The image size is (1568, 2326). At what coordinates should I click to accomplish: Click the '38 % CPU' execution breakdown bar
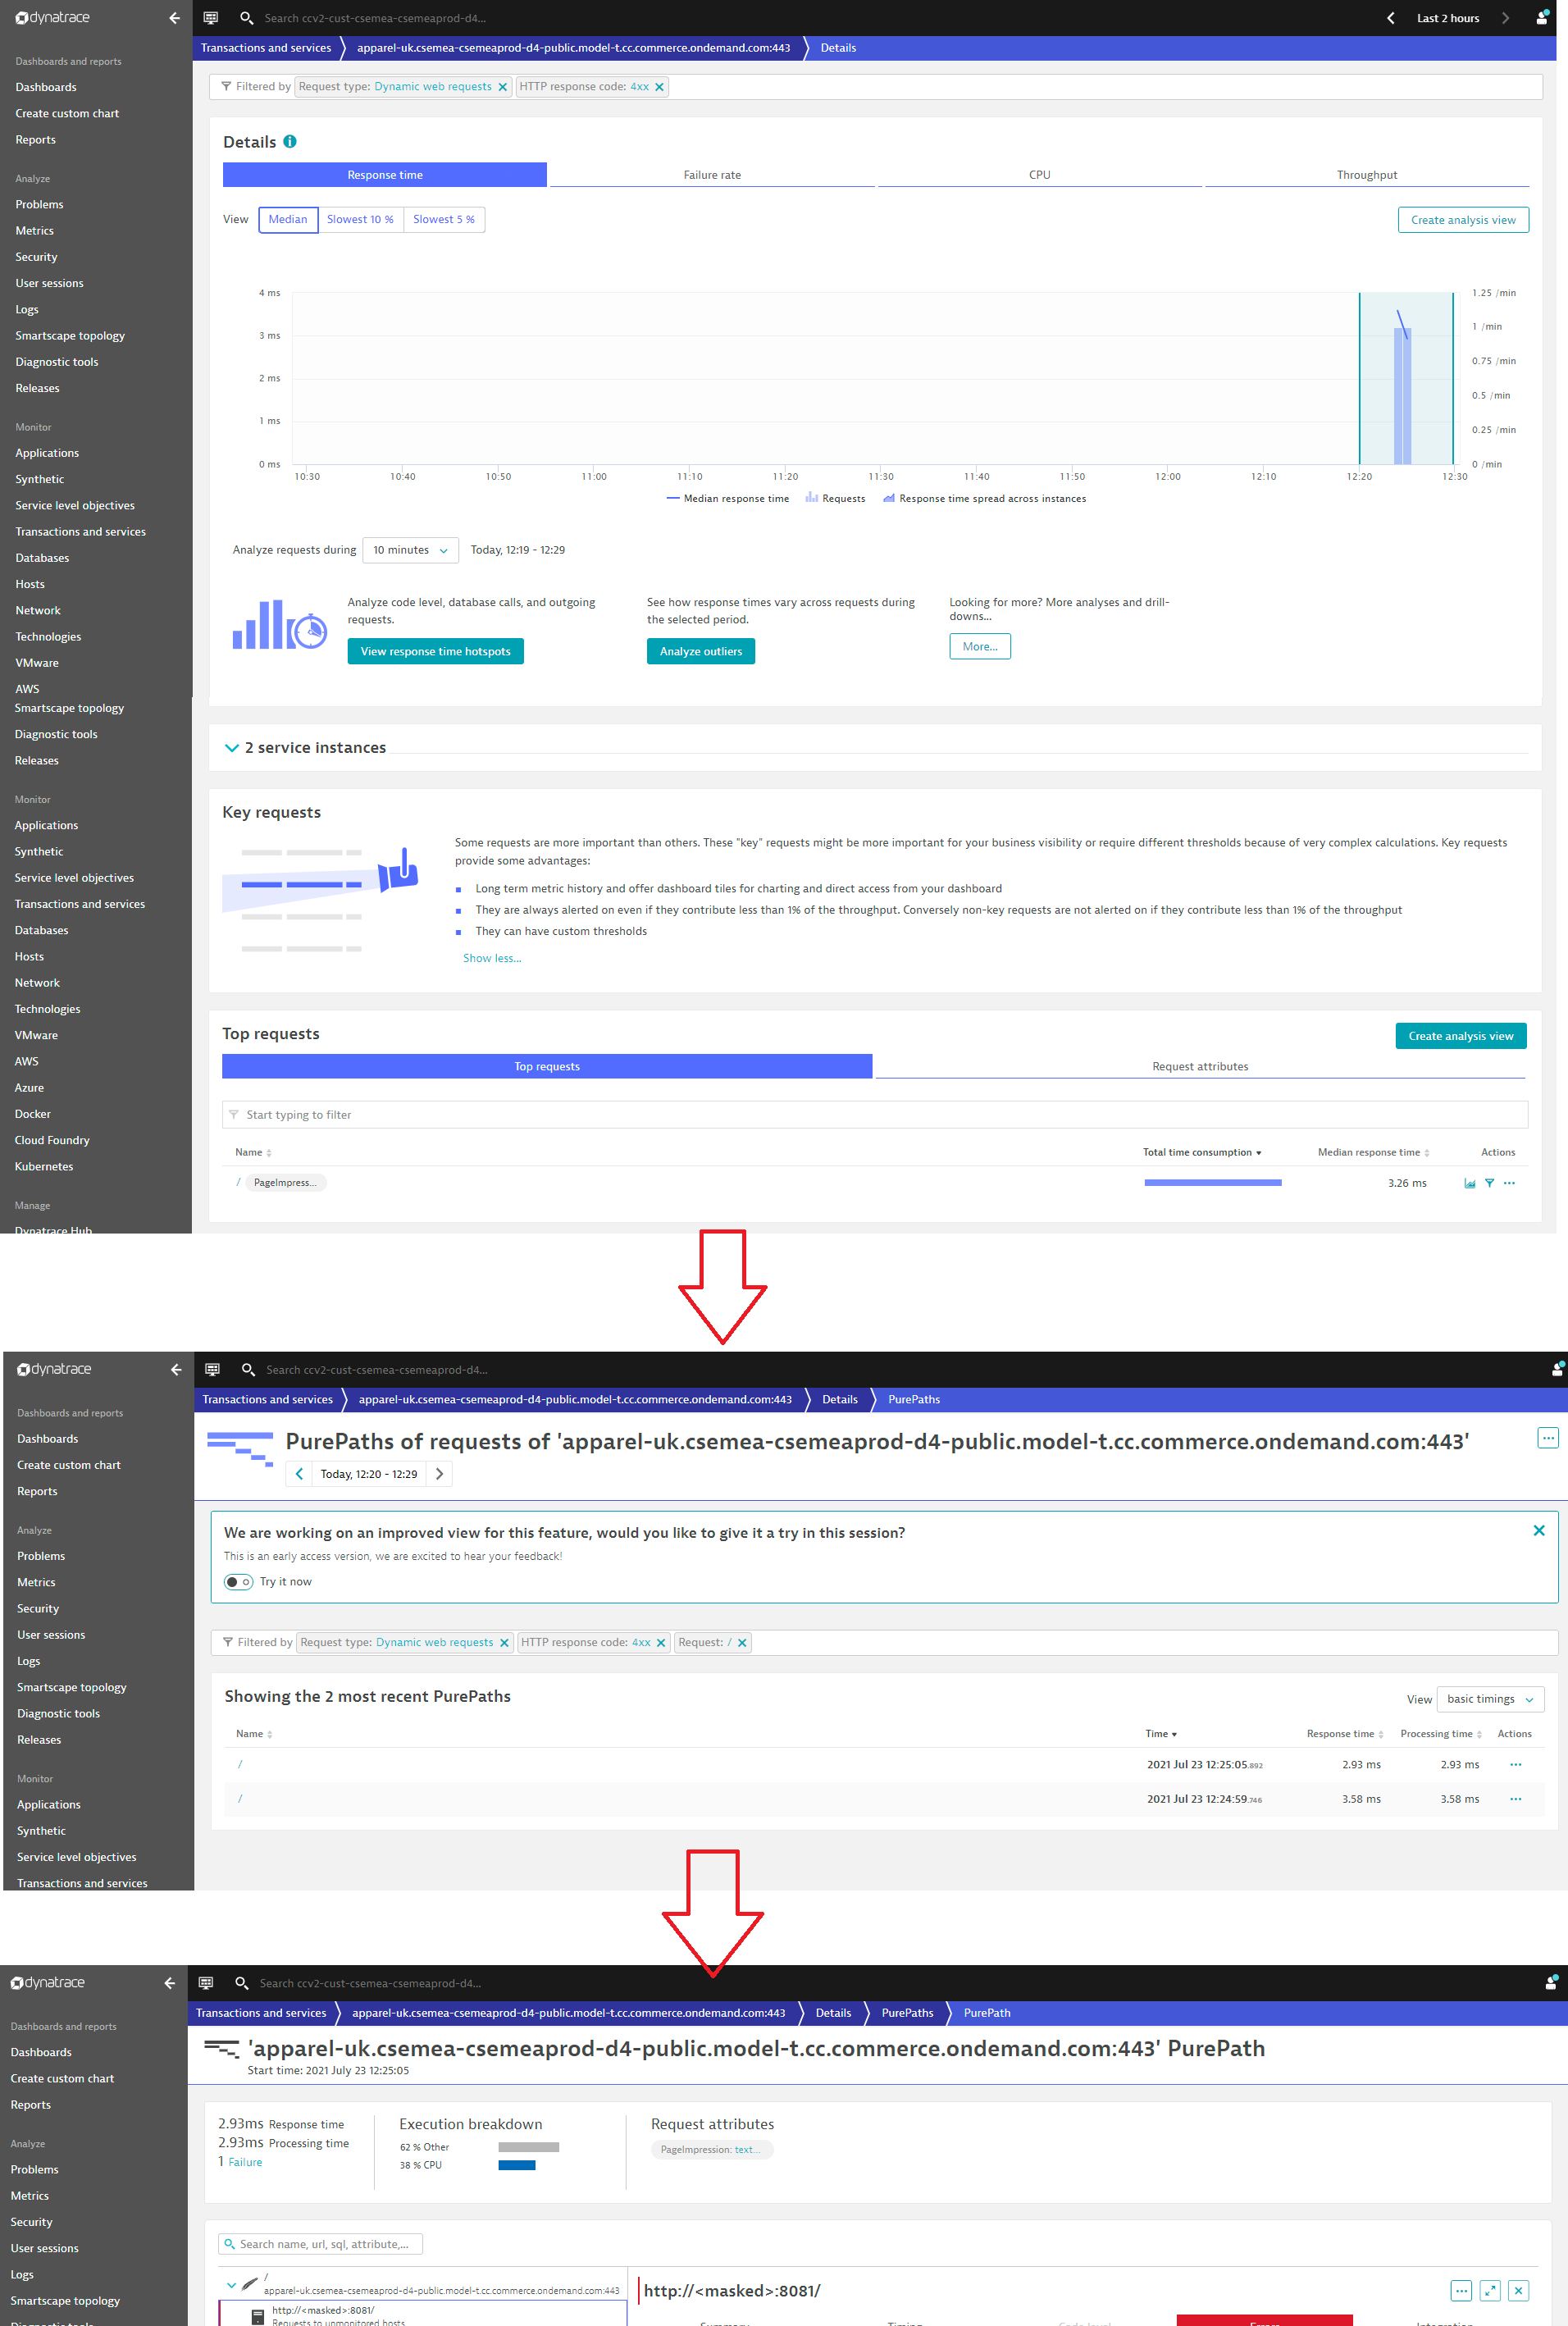pyautogui.click(x=516, y=2165)
